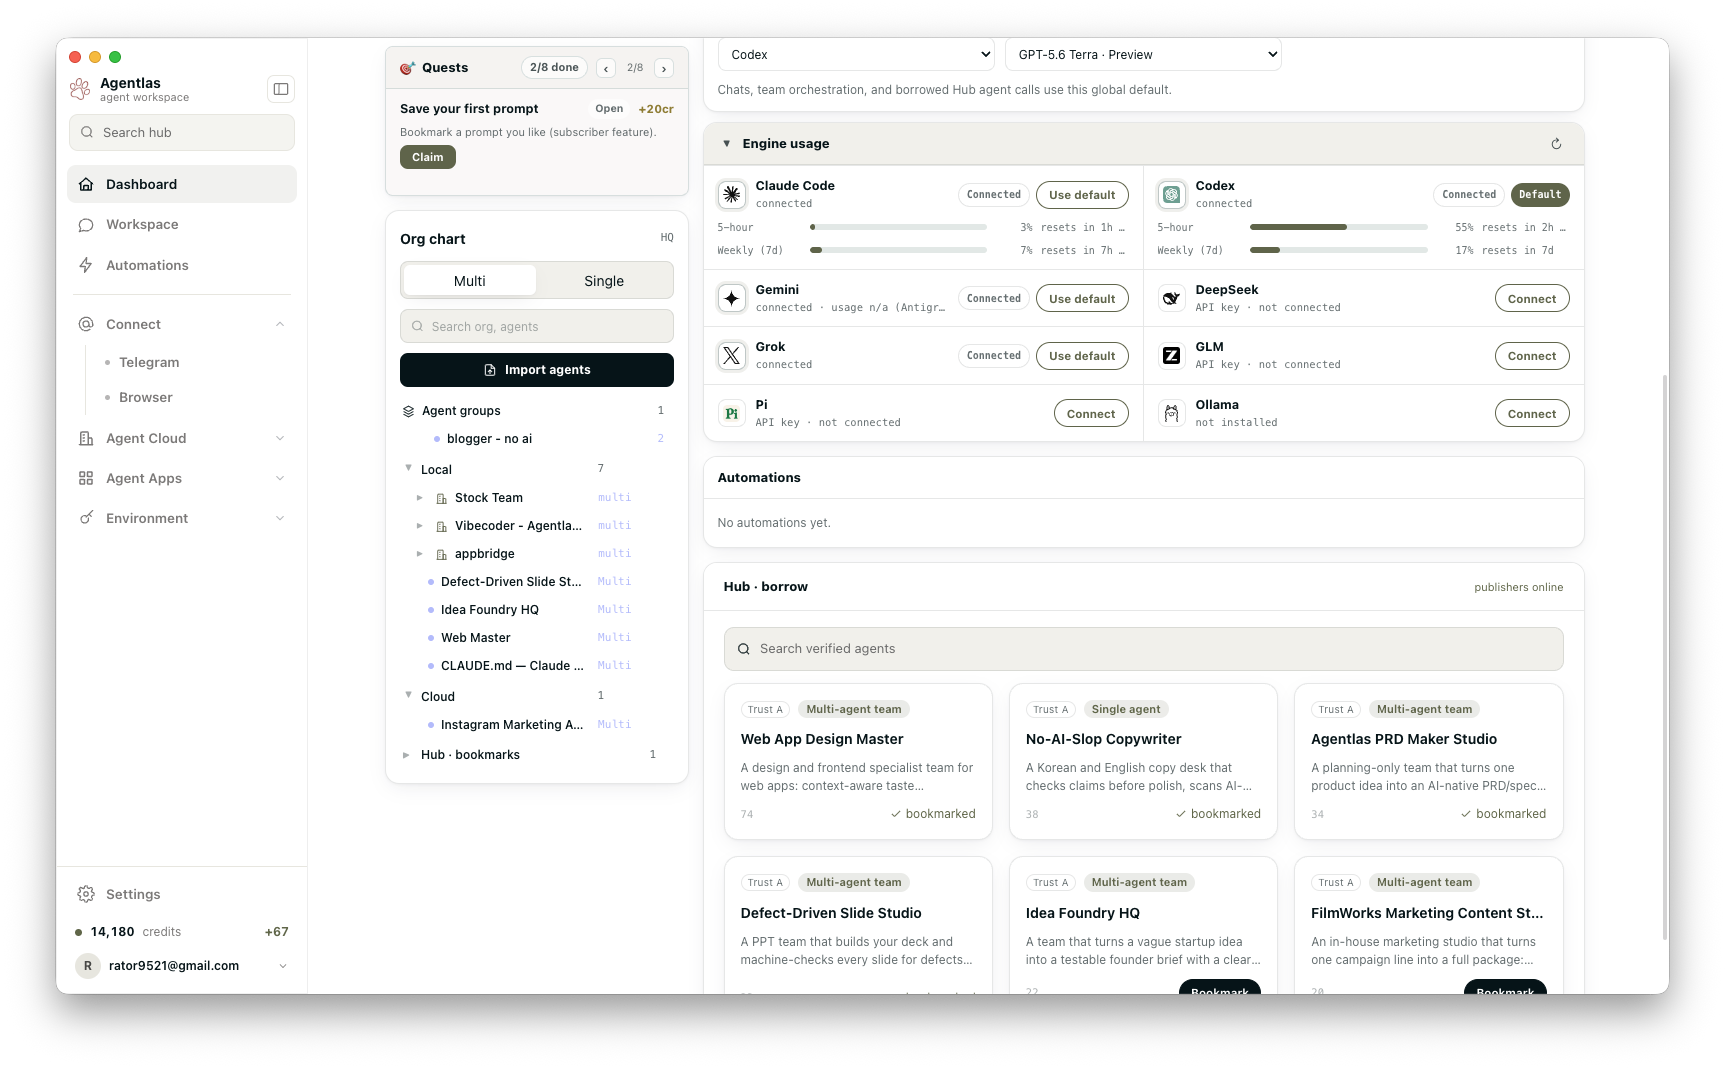Click the Agent Cloud building icon

[86, 438]
